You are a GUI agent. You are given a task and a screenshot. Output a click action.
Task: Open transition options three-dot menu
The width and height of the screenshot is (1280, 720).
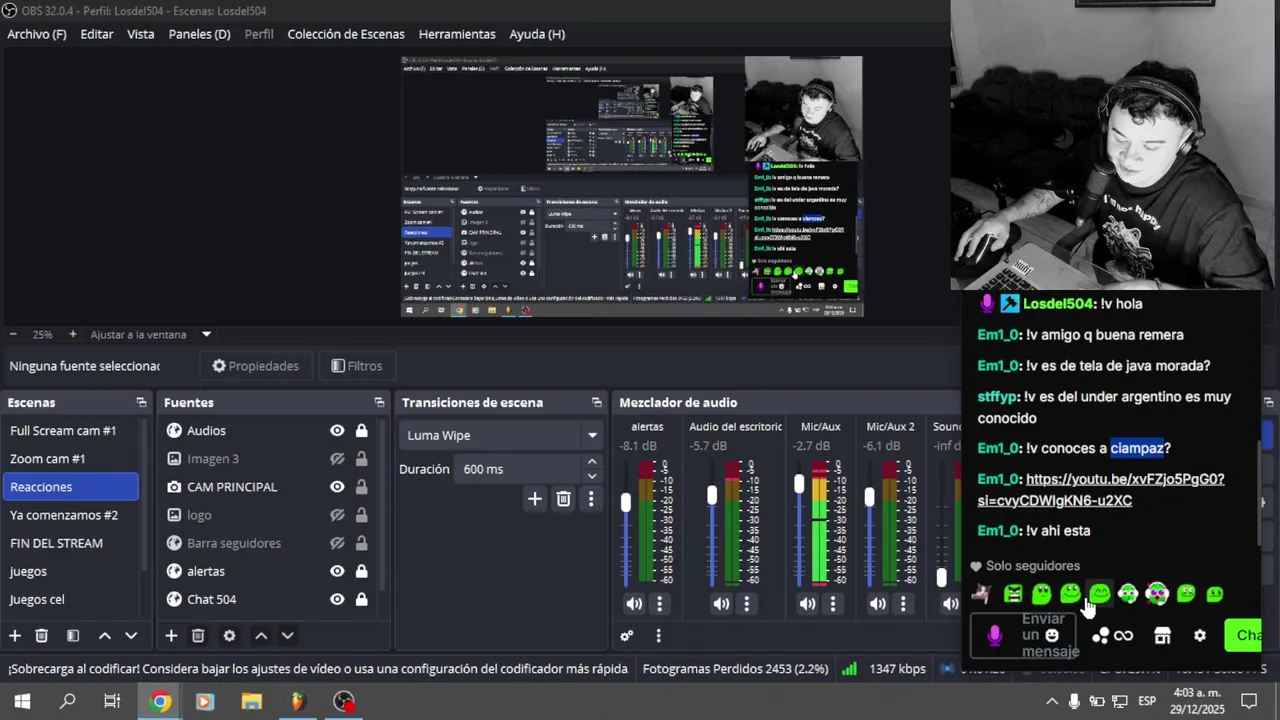[591, 499]
